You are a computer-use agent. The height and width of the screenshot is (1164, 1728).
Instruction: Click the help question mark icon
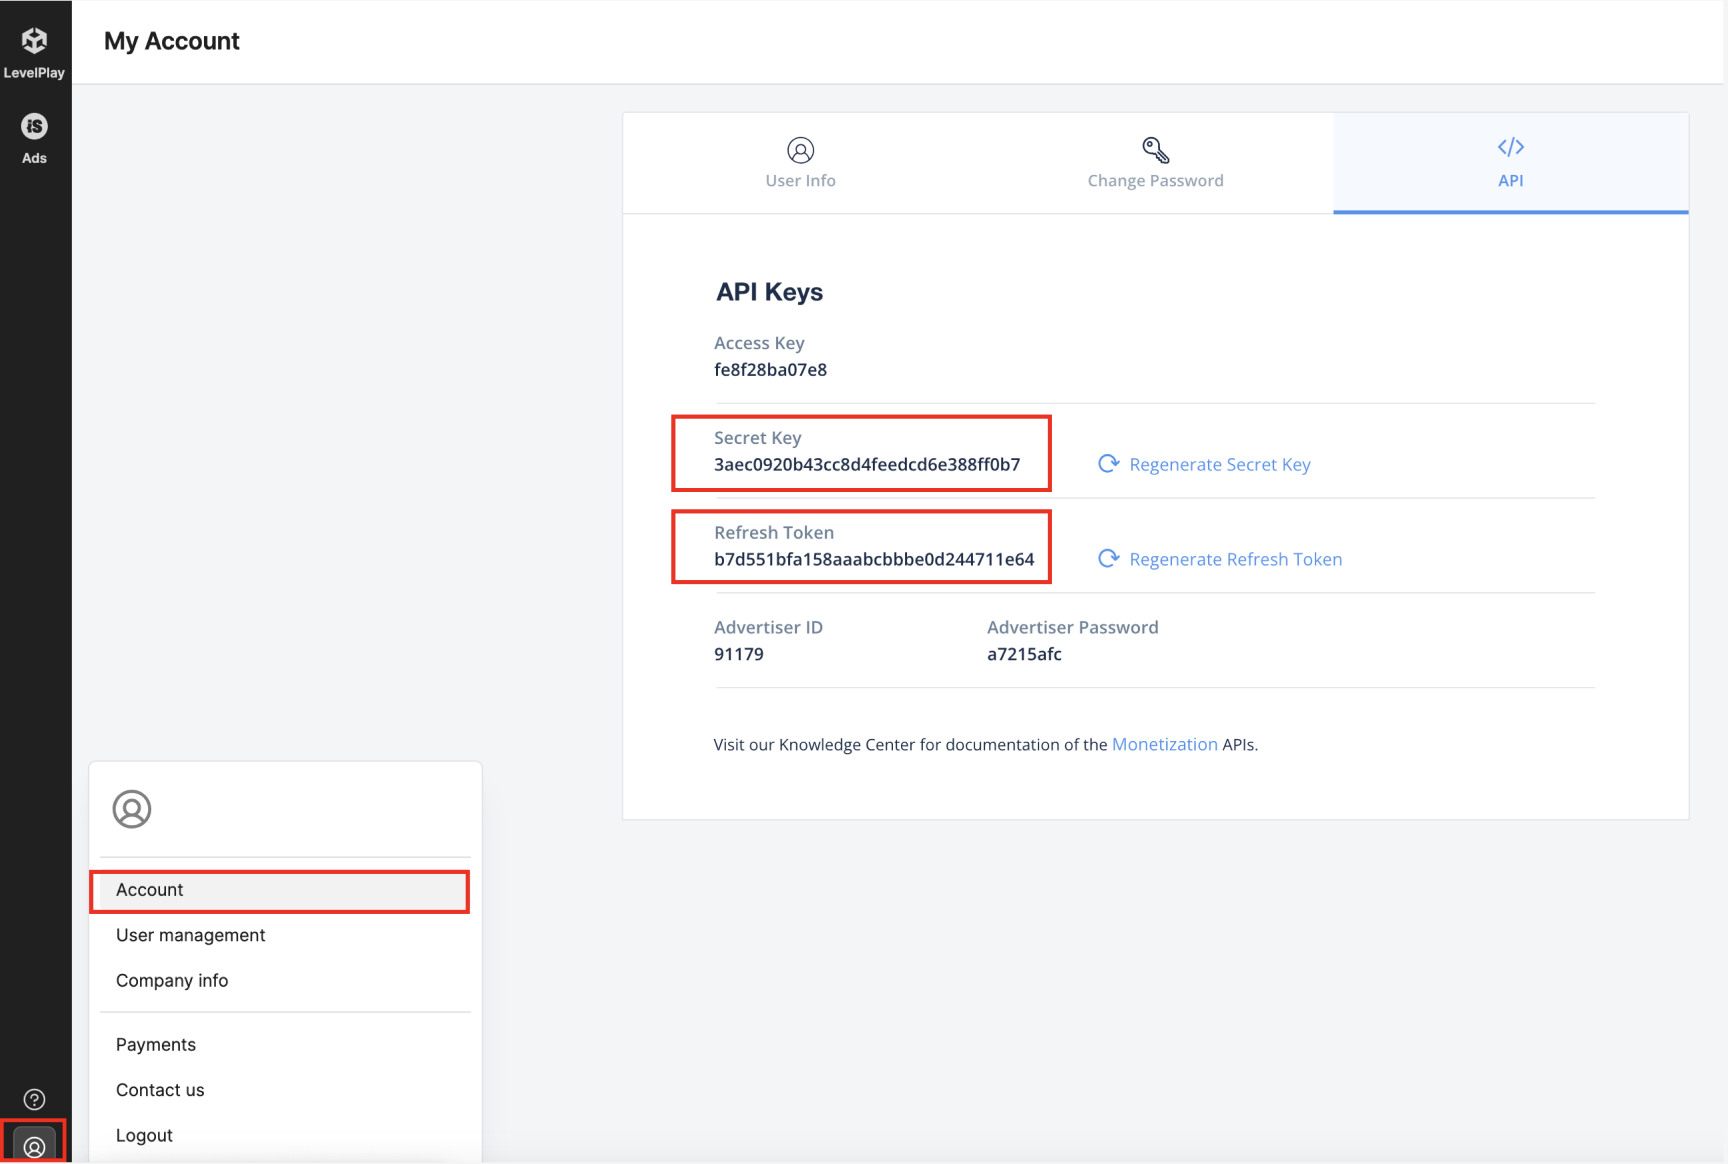pyautogui.click(x=34, y=1100)
